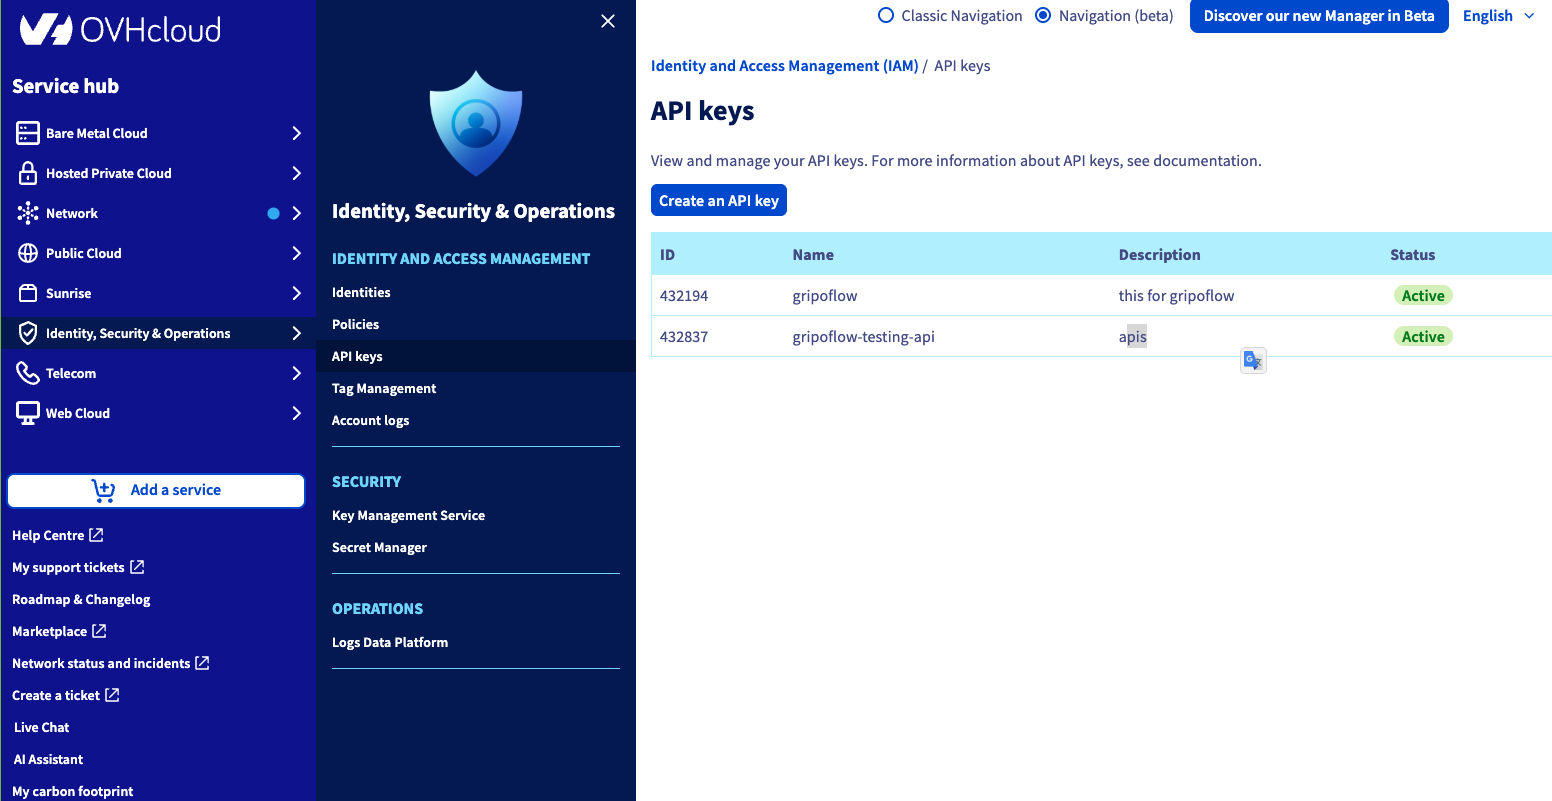
Task: Click the Name column header
Action: [x=813, y=255]
